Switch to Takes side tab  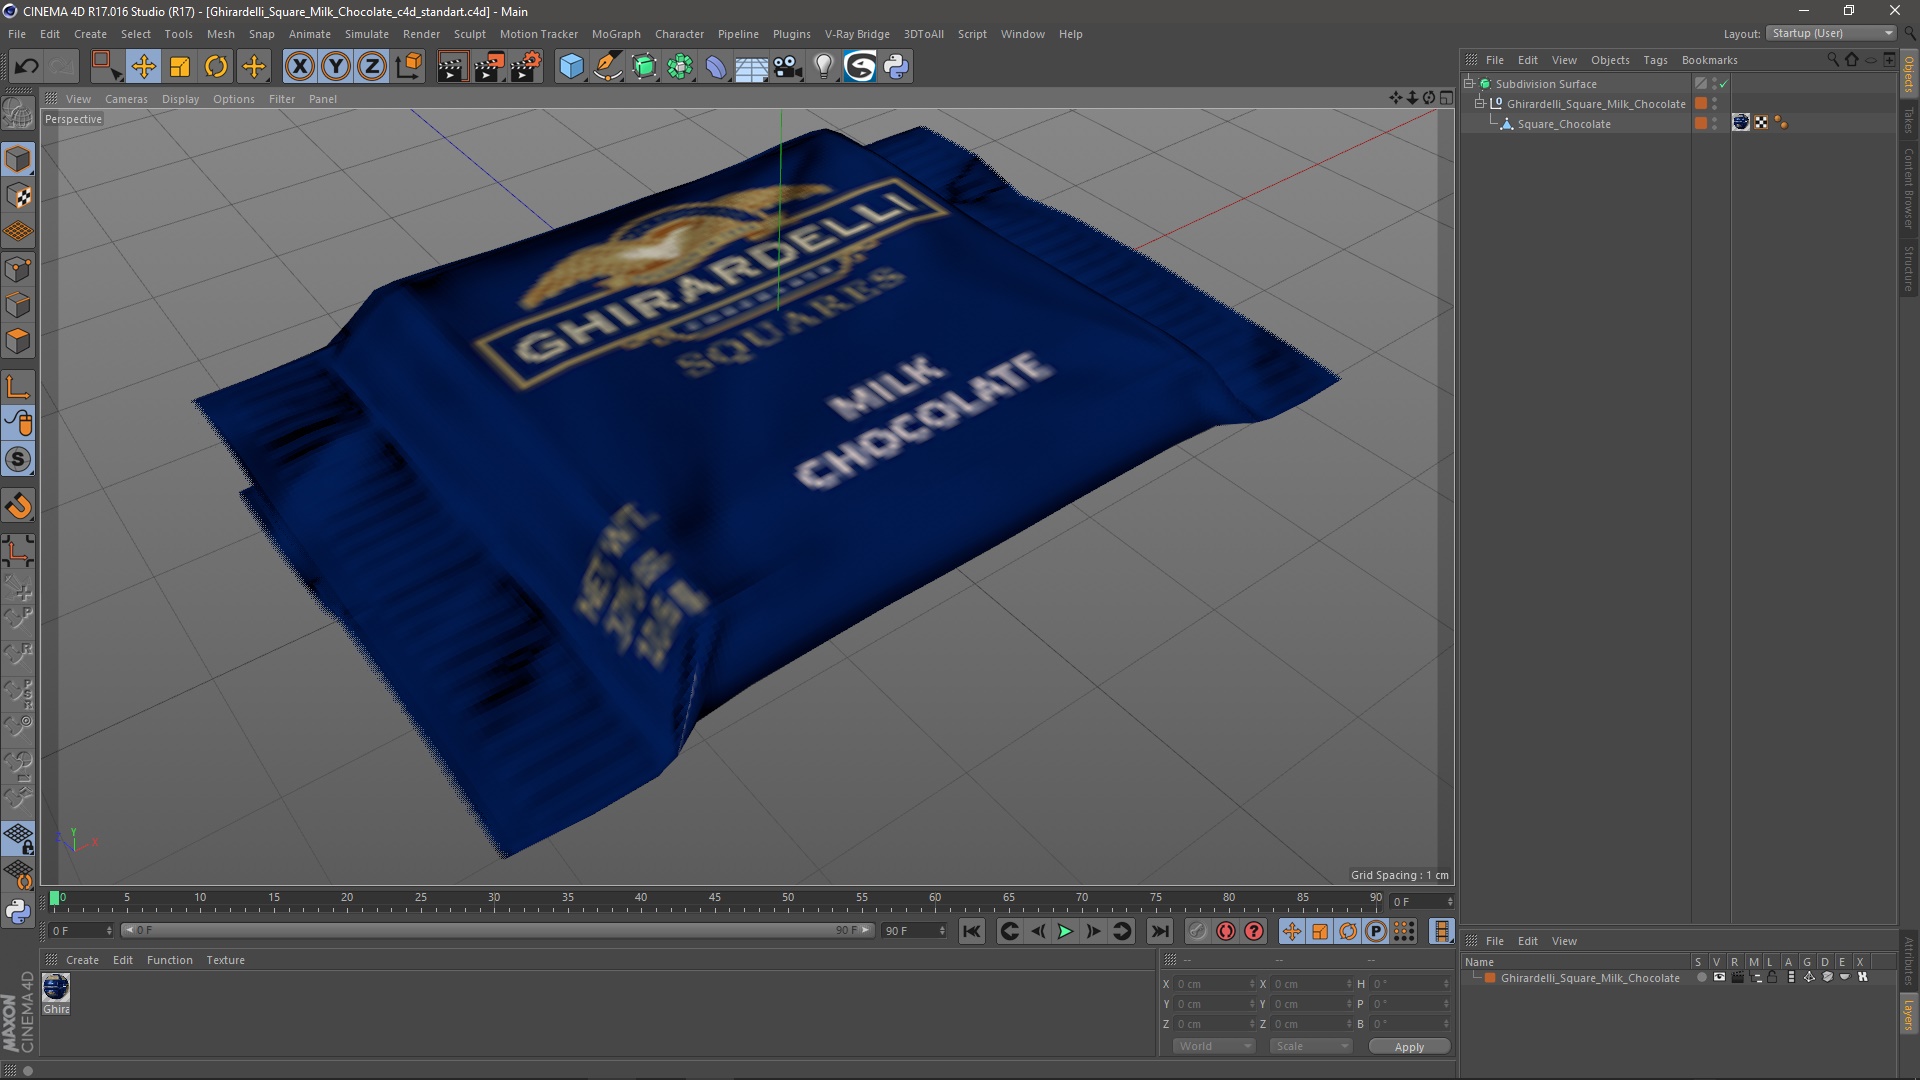tap(1909, 120)
